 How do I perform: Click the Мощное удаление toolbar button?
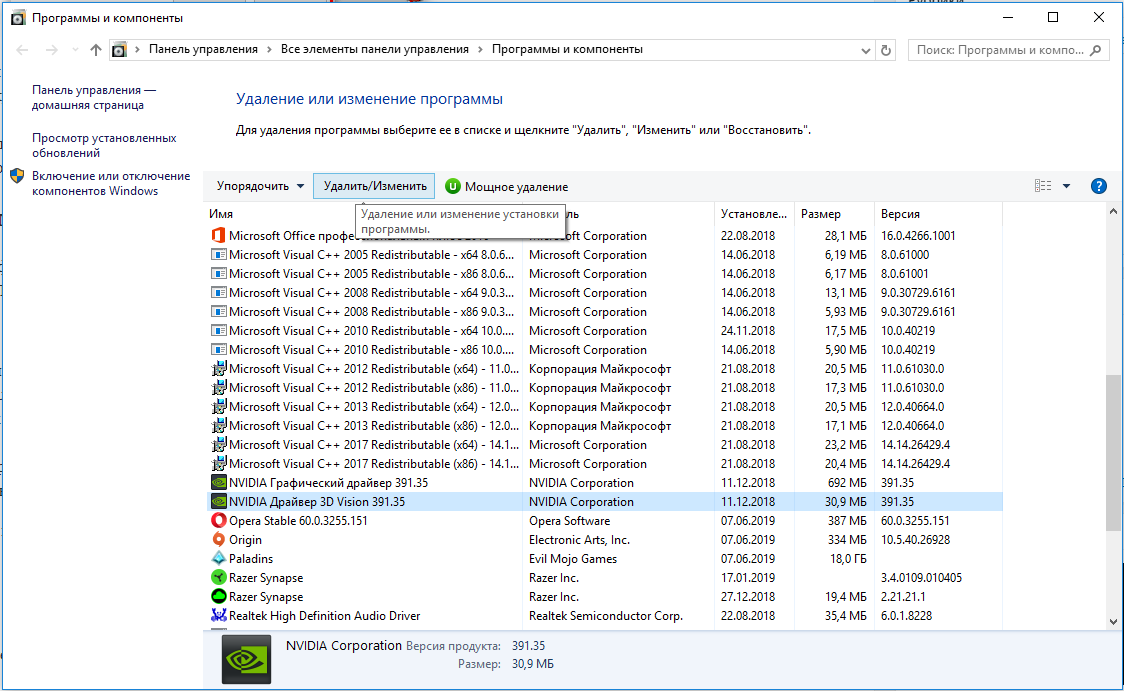coord(507,186)
